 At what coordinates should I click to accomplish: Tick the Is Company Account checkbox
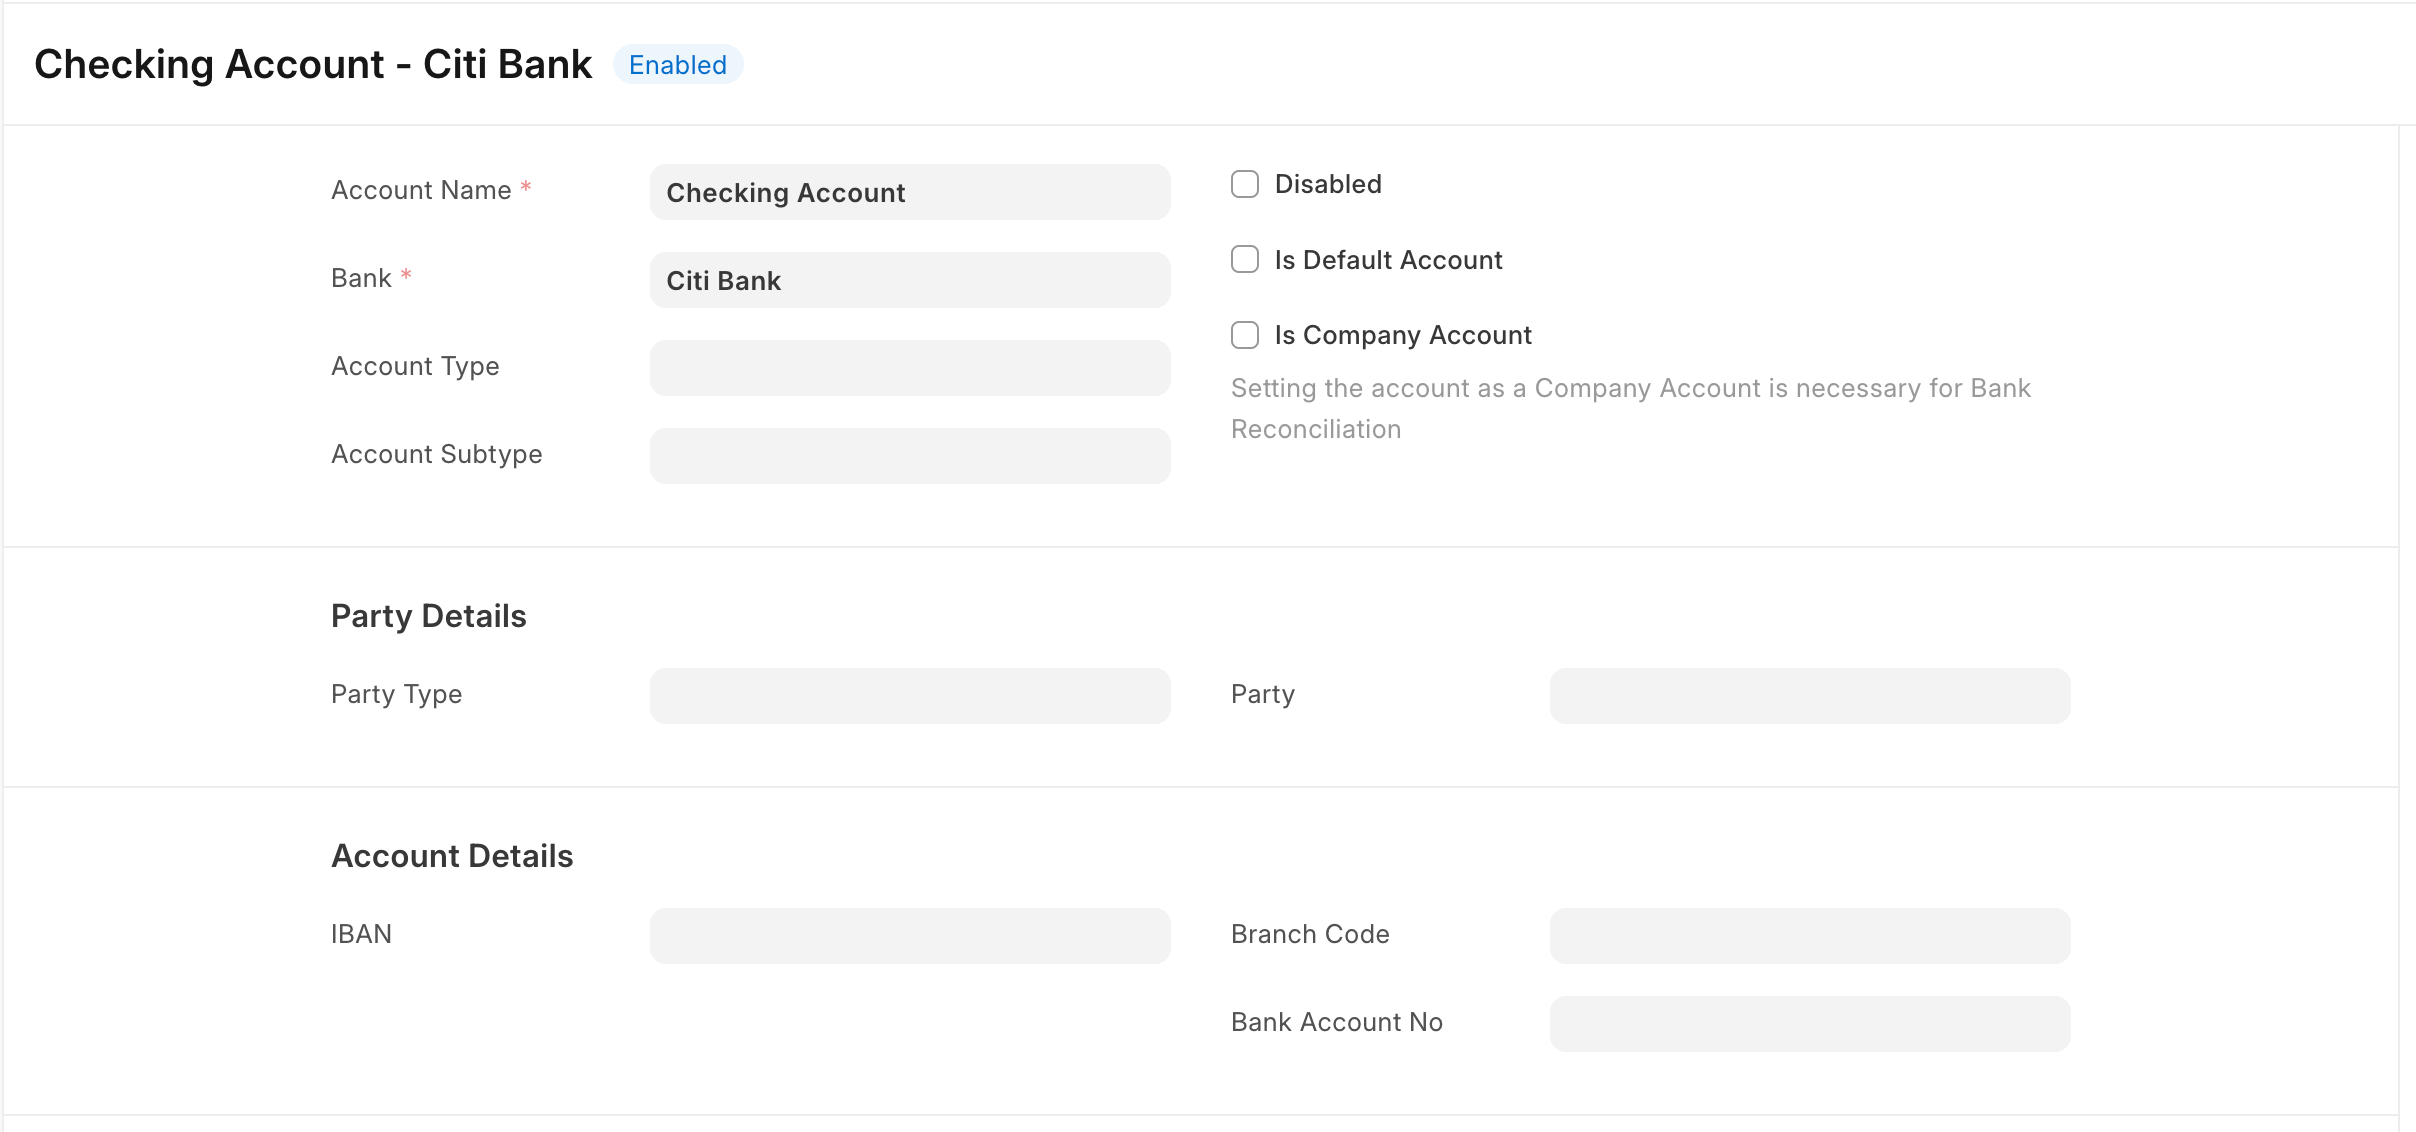[1244, 335]
